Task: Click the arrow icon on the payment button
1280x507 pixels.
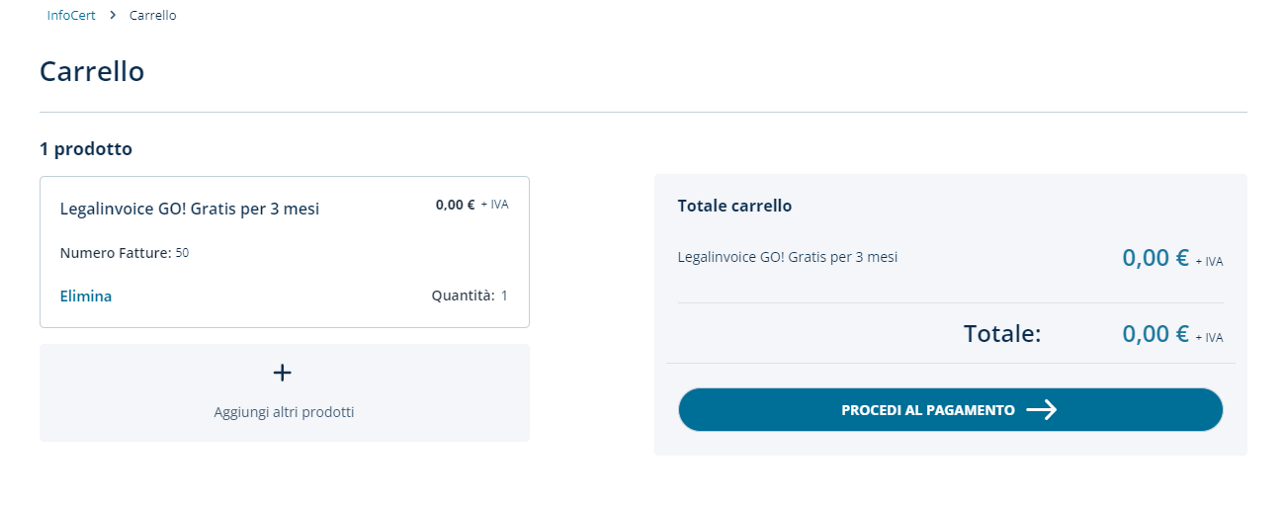Action: tap(1042, 410)
